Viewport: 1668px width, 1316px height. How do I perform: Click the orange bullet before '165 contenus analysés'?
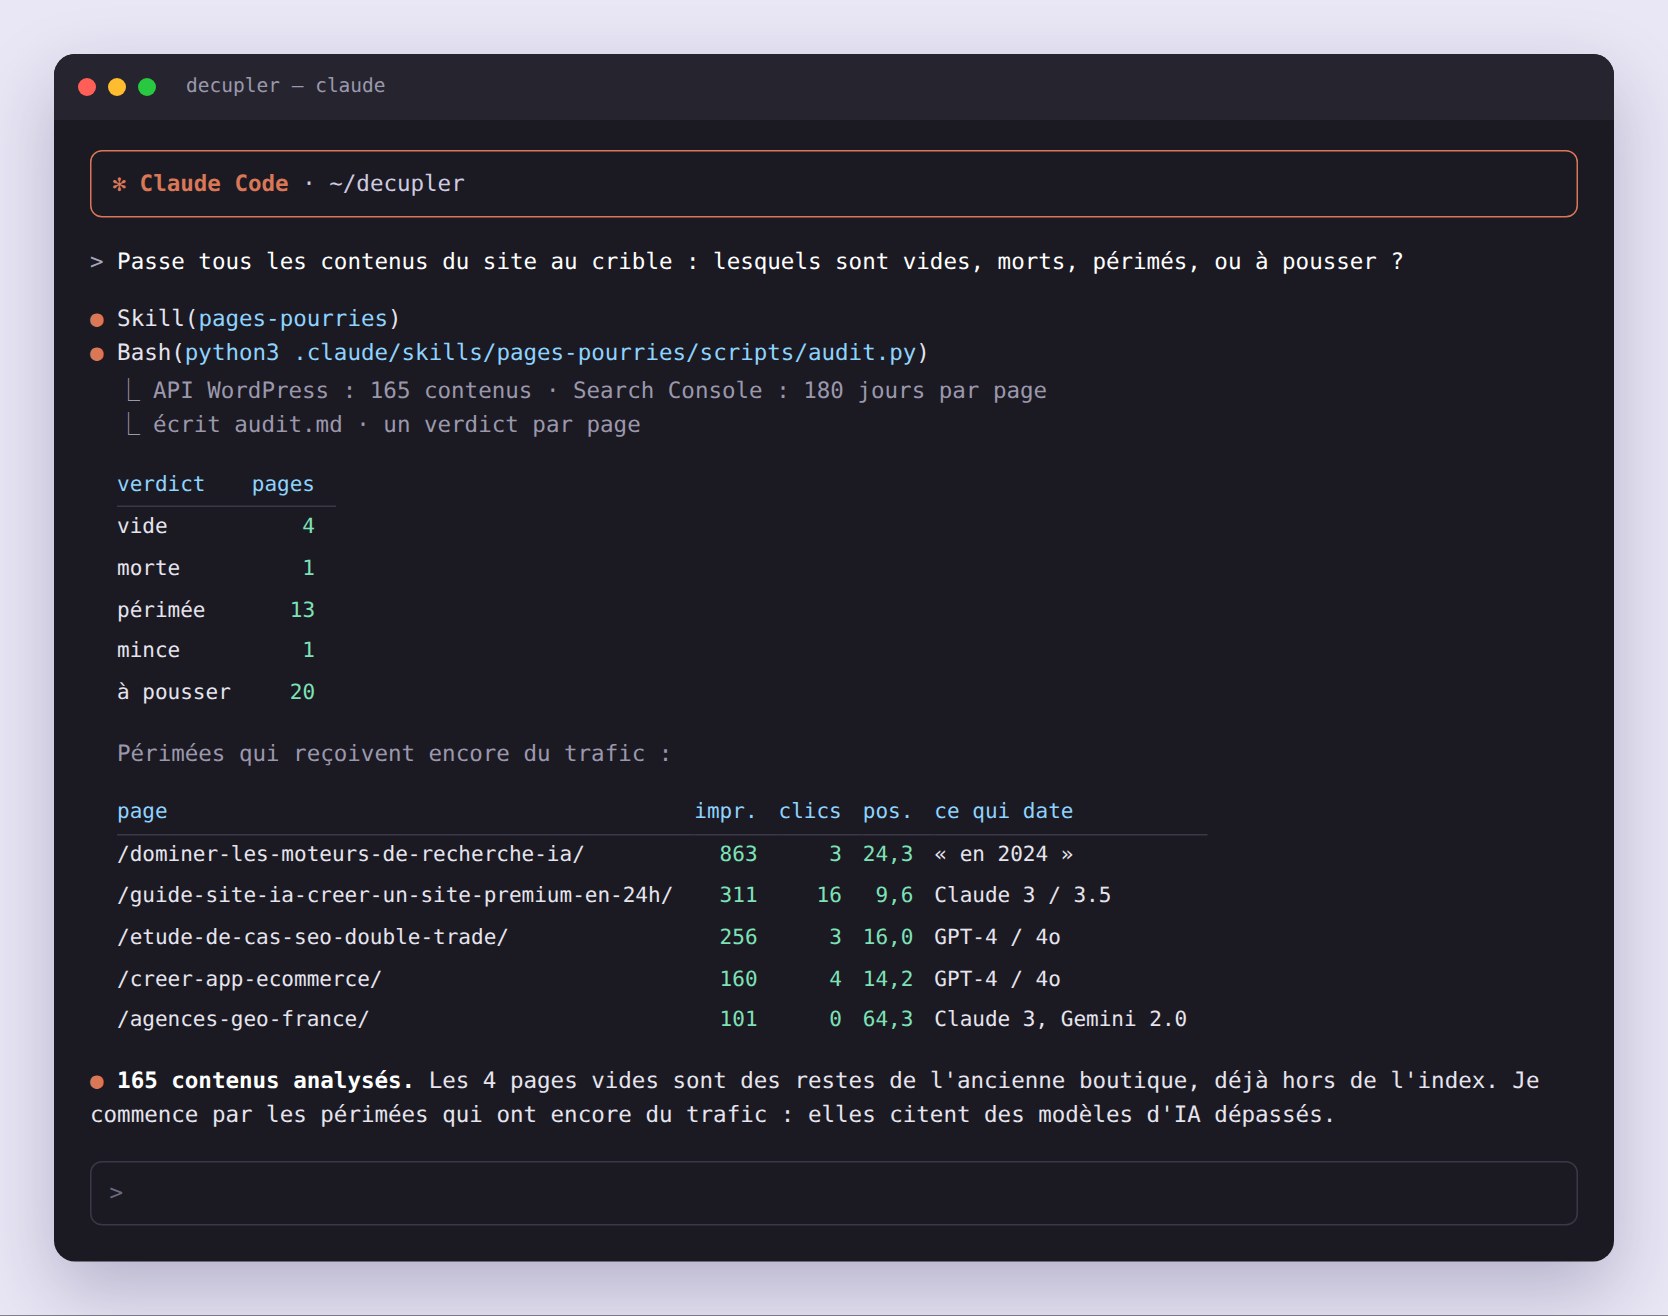click(x=97, y=1082)
